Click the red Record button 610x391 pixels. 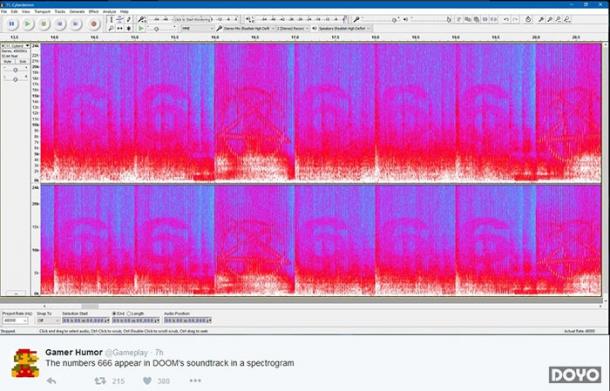pyautogui.click(x=93, y=24)
